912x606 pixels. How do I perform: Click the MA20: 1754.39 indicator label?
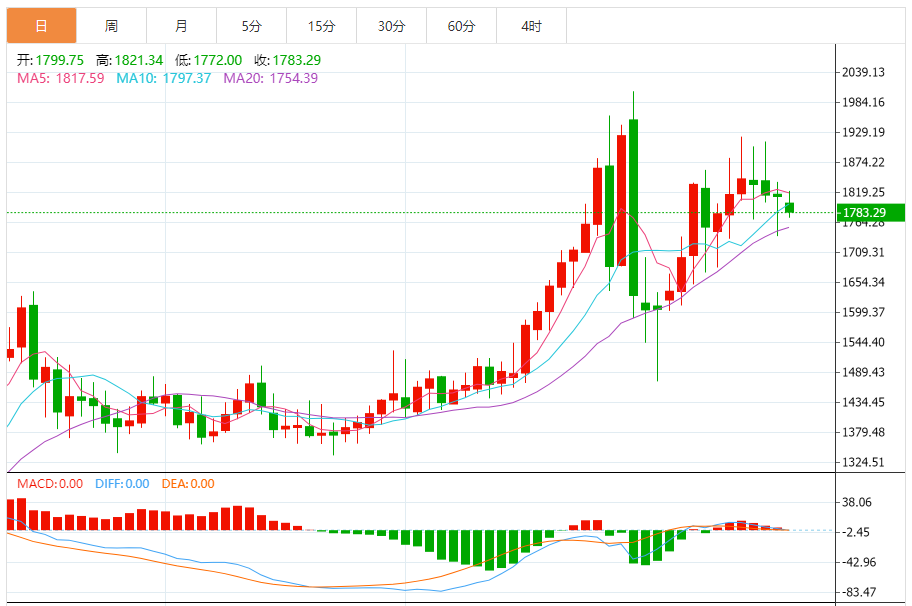pyautogui.click(x=271, y=78)
